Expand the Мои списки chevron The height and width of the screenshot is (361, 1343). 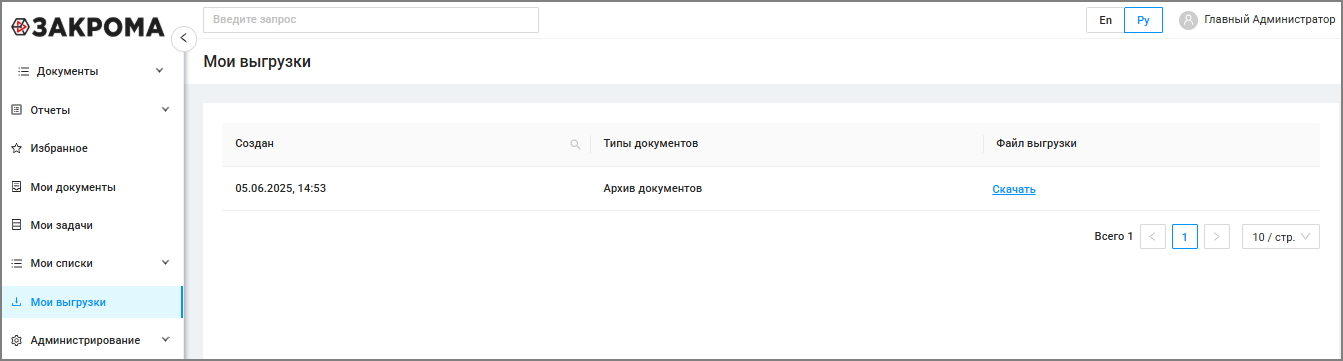tap(166, 263)
